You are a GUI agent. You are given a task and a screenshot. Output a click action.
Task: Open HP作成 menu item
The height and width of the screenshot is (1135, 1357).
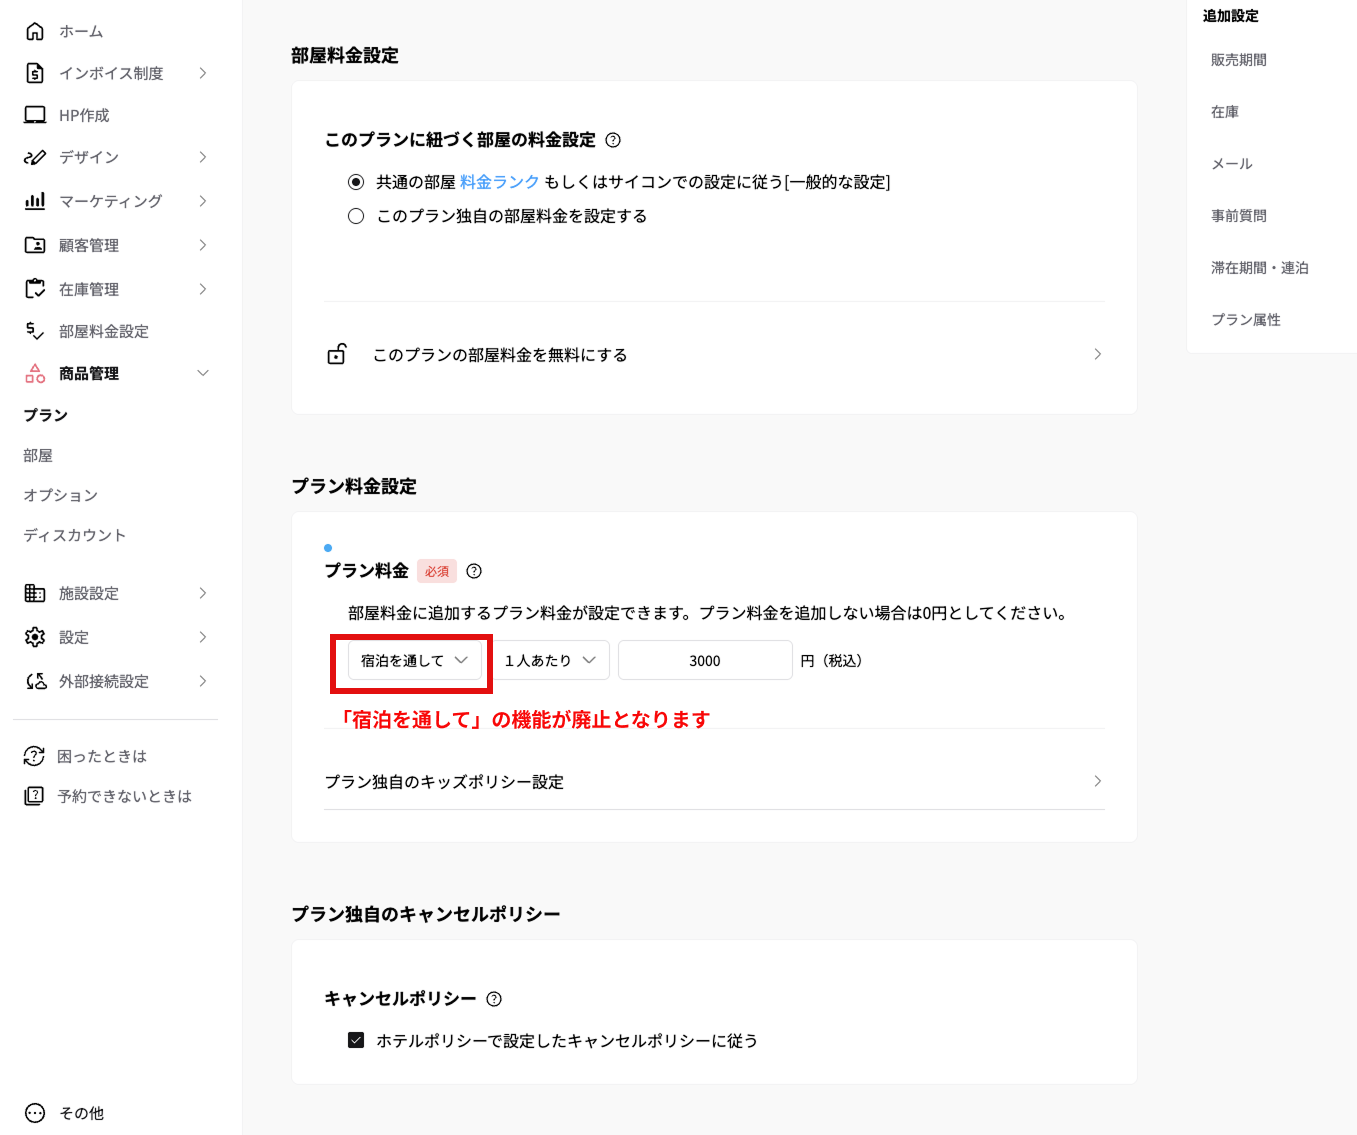click(84, 115)
